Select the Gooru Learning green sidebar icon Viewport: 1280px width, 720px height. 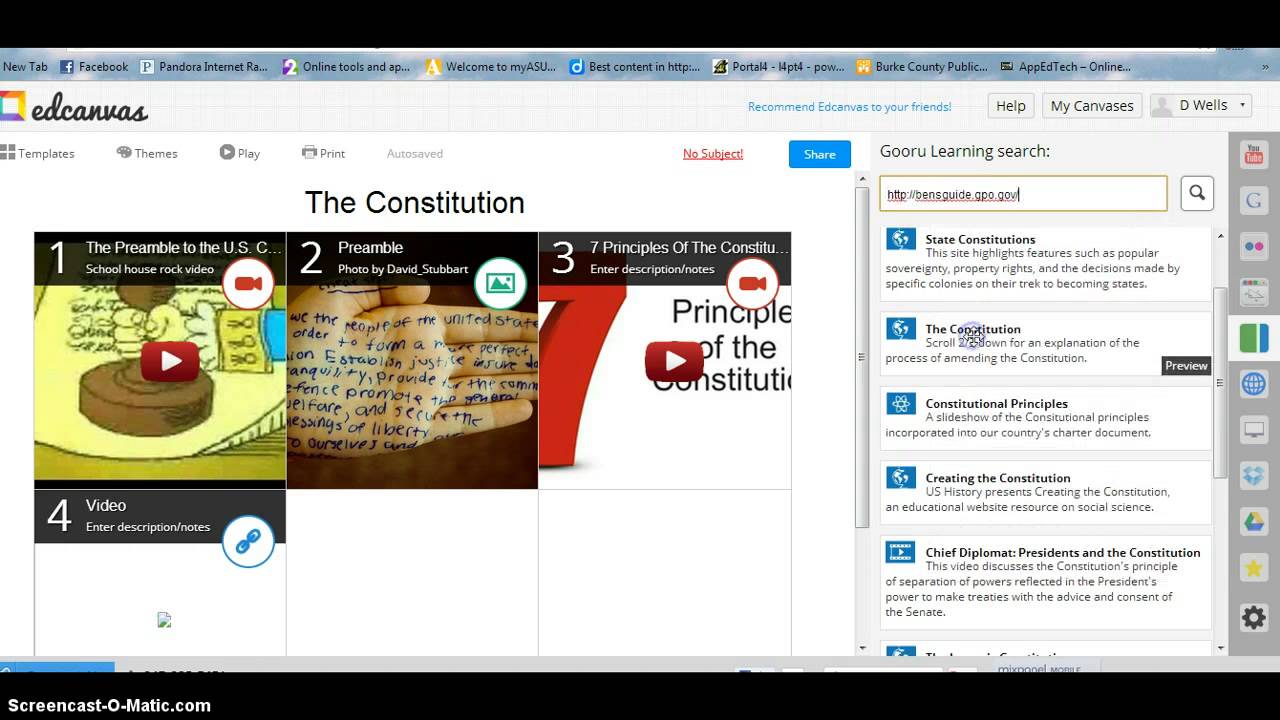[x=1254, y=337]
